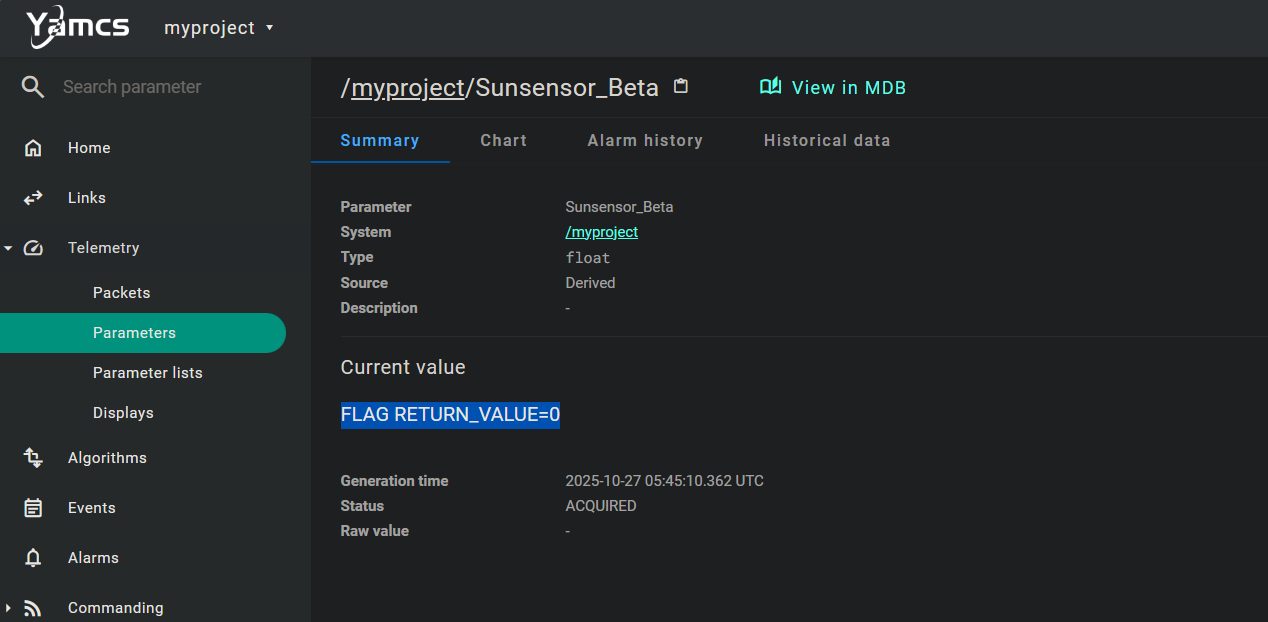Image resolution: width=1268 pixels, height=622 pixels.
Task: Open the Historical data tab
Action: coord(827,141)
